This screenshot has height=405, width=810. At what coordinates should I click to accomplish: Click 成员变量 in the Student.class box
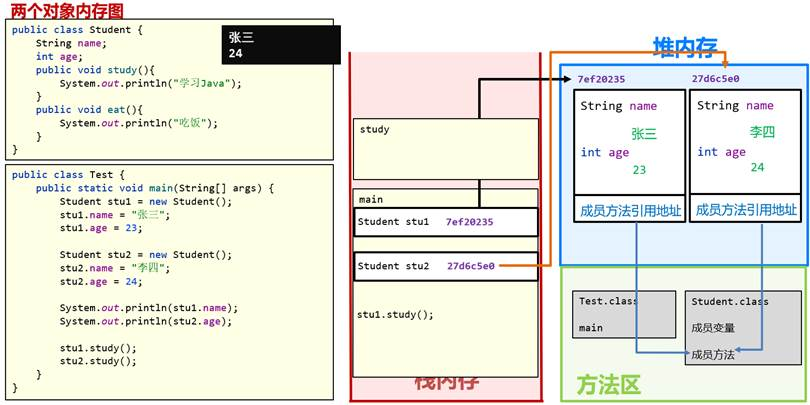click(x=713, y=328)
